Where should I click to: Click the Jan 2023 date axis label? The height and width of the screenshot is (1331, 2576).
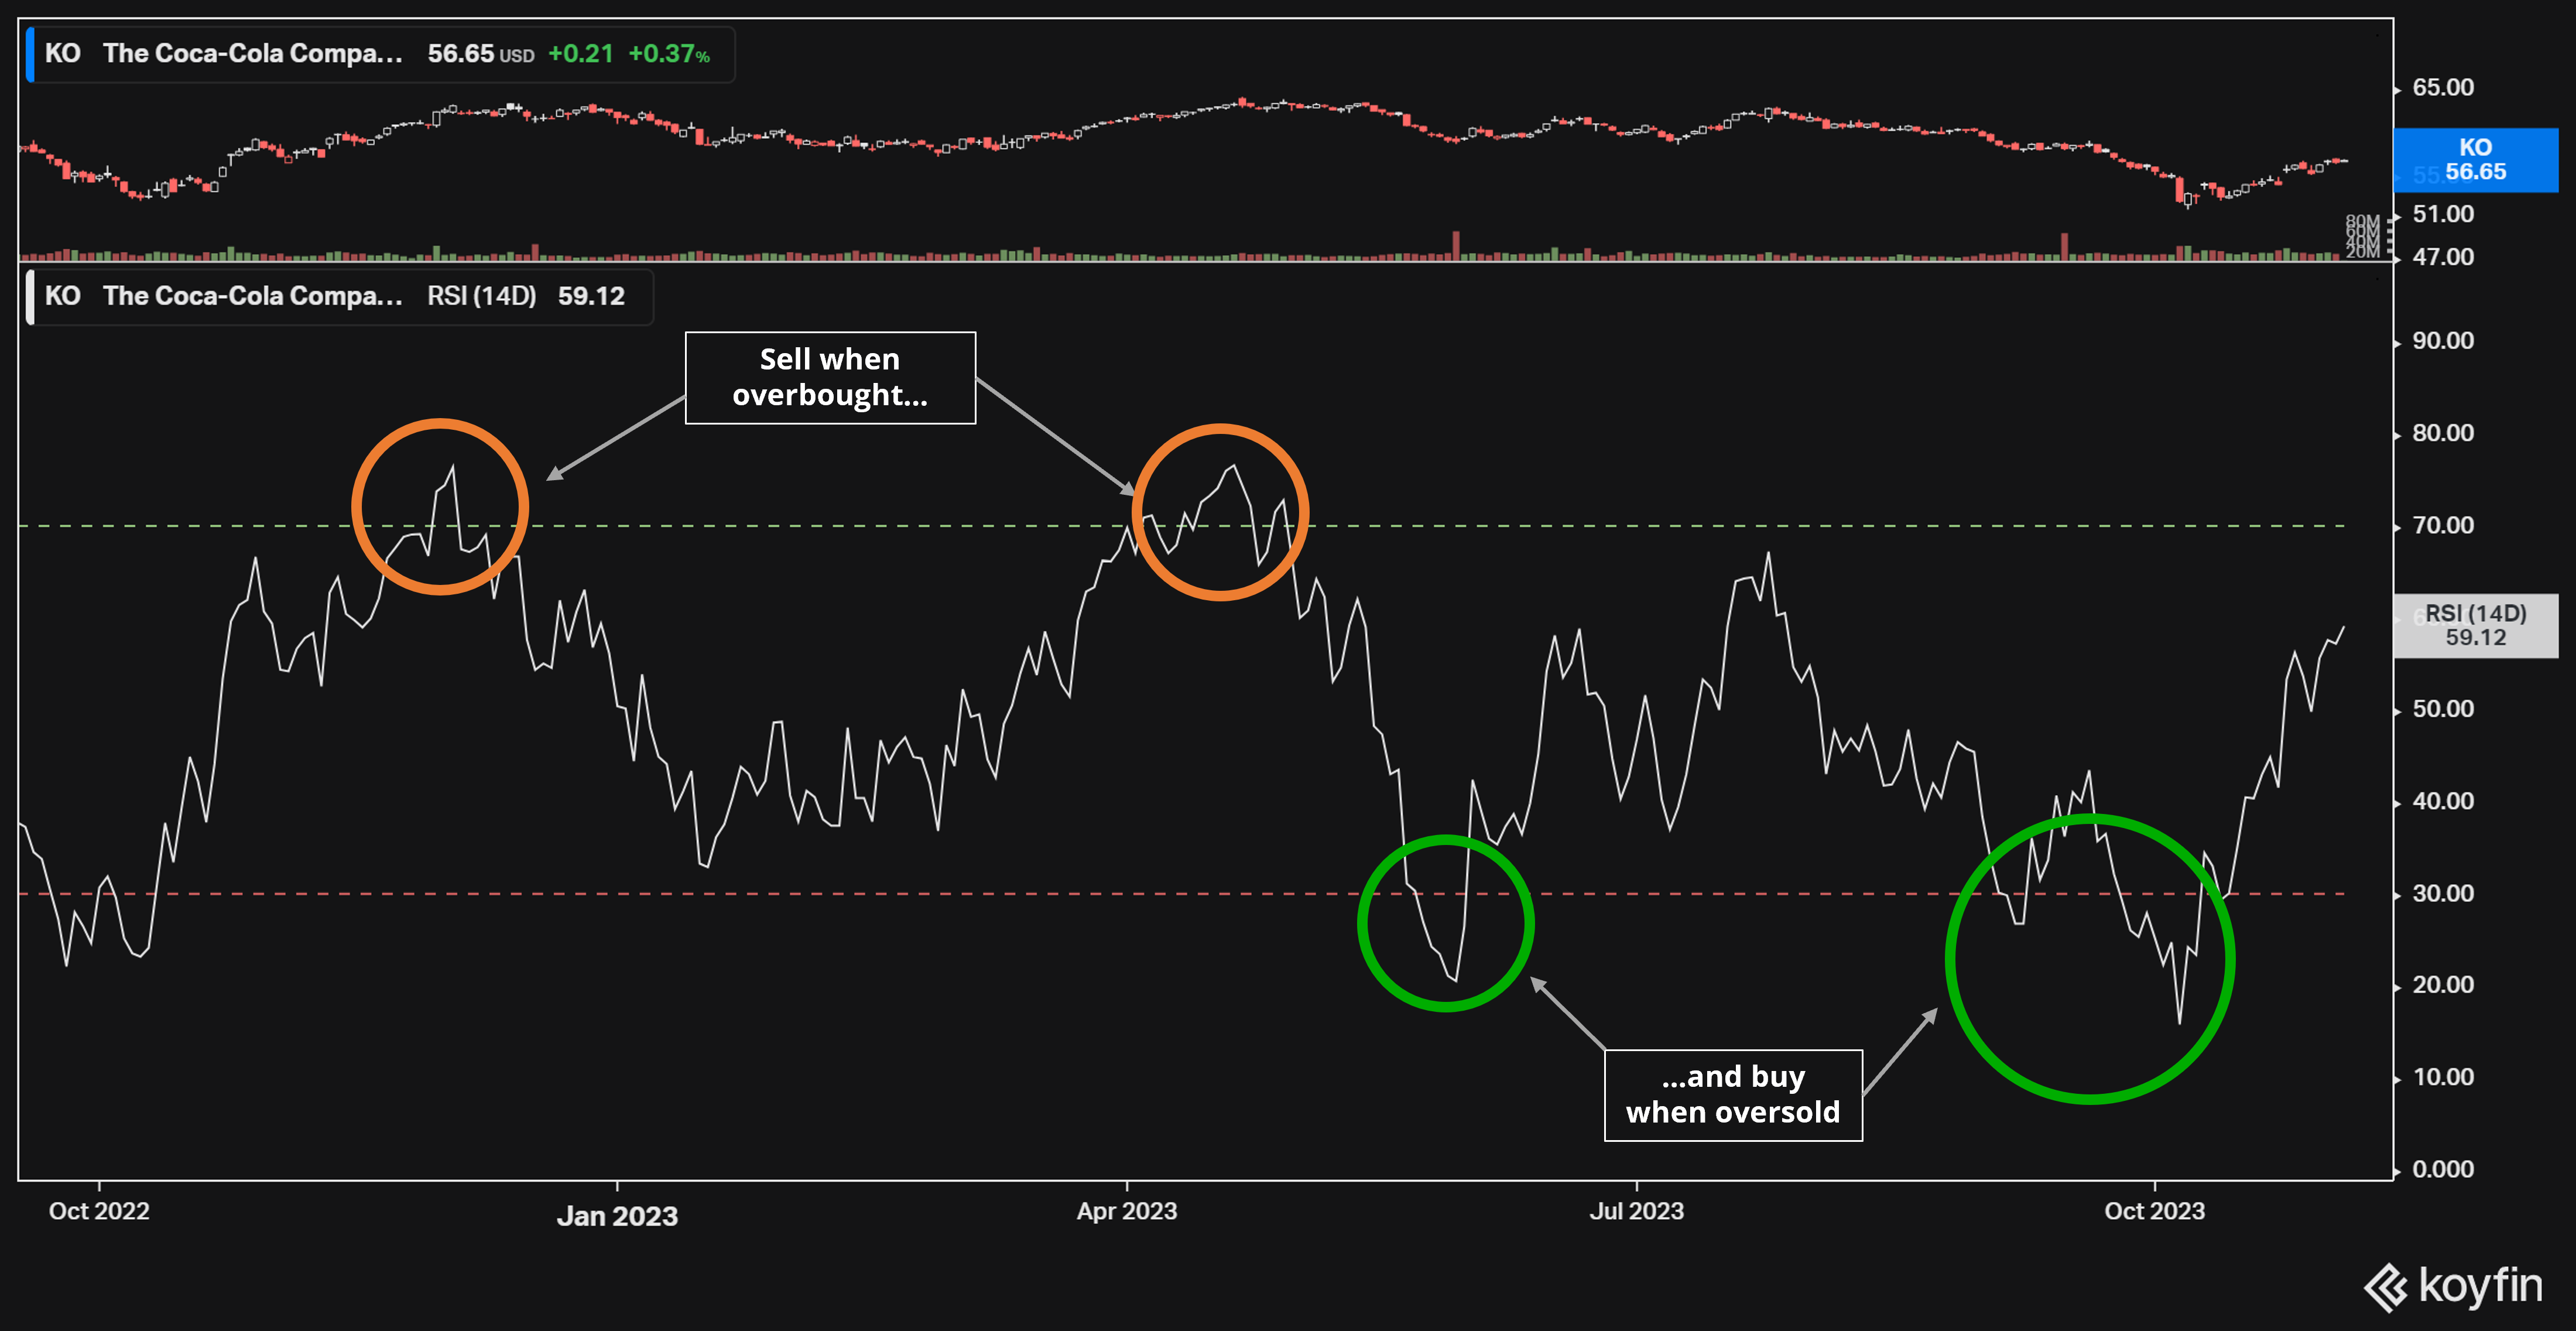coord(617,1216)
